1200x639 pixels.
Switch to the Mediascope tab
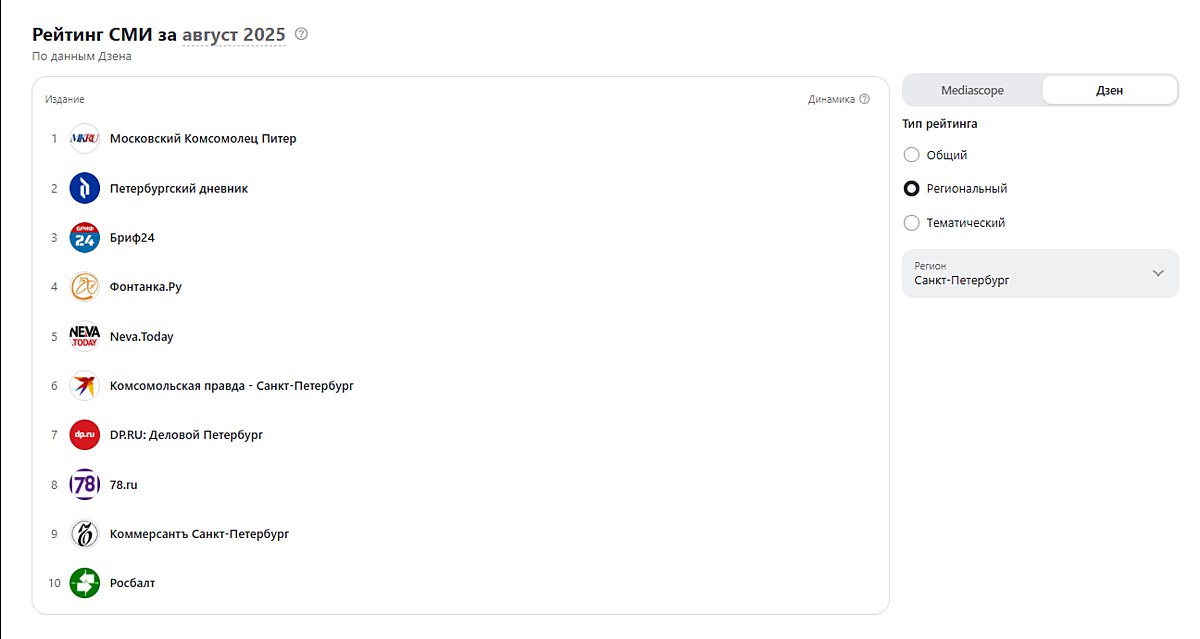coord(972,90)
